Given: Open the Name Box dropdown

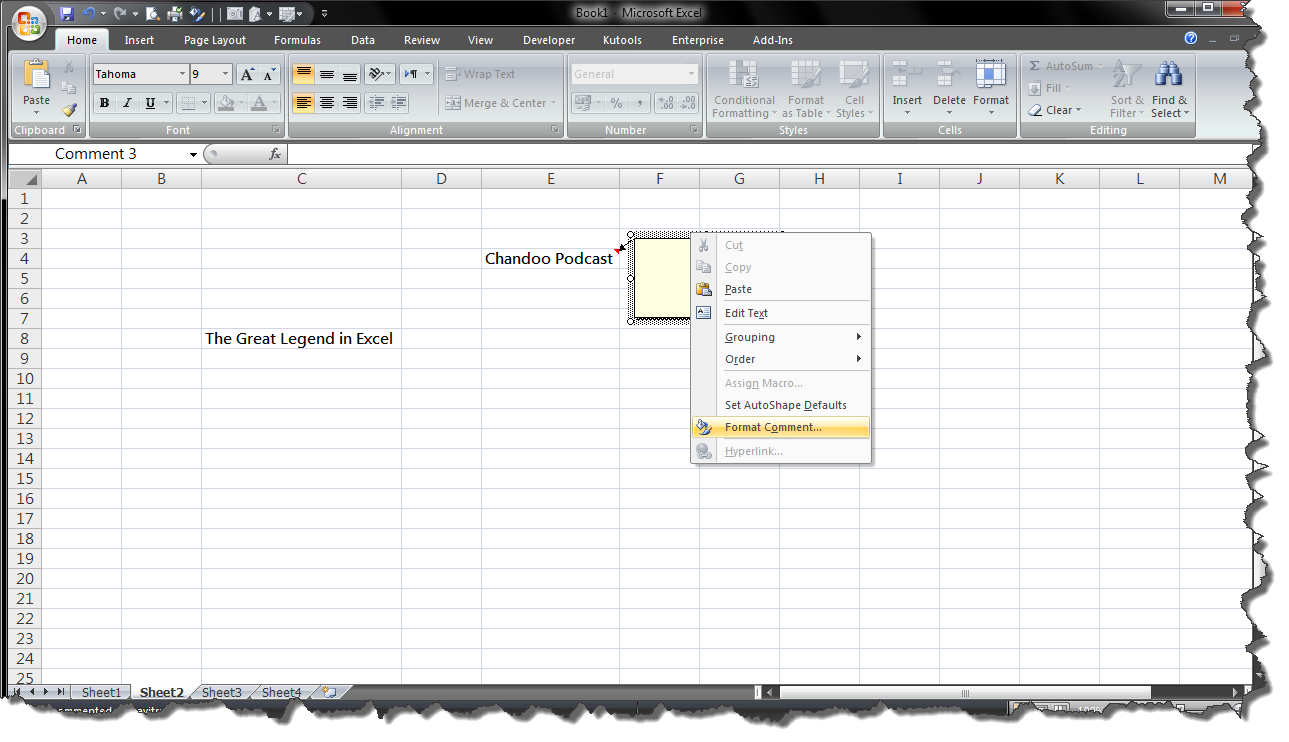Looking at the screenshot, I should tap(192, 154).
